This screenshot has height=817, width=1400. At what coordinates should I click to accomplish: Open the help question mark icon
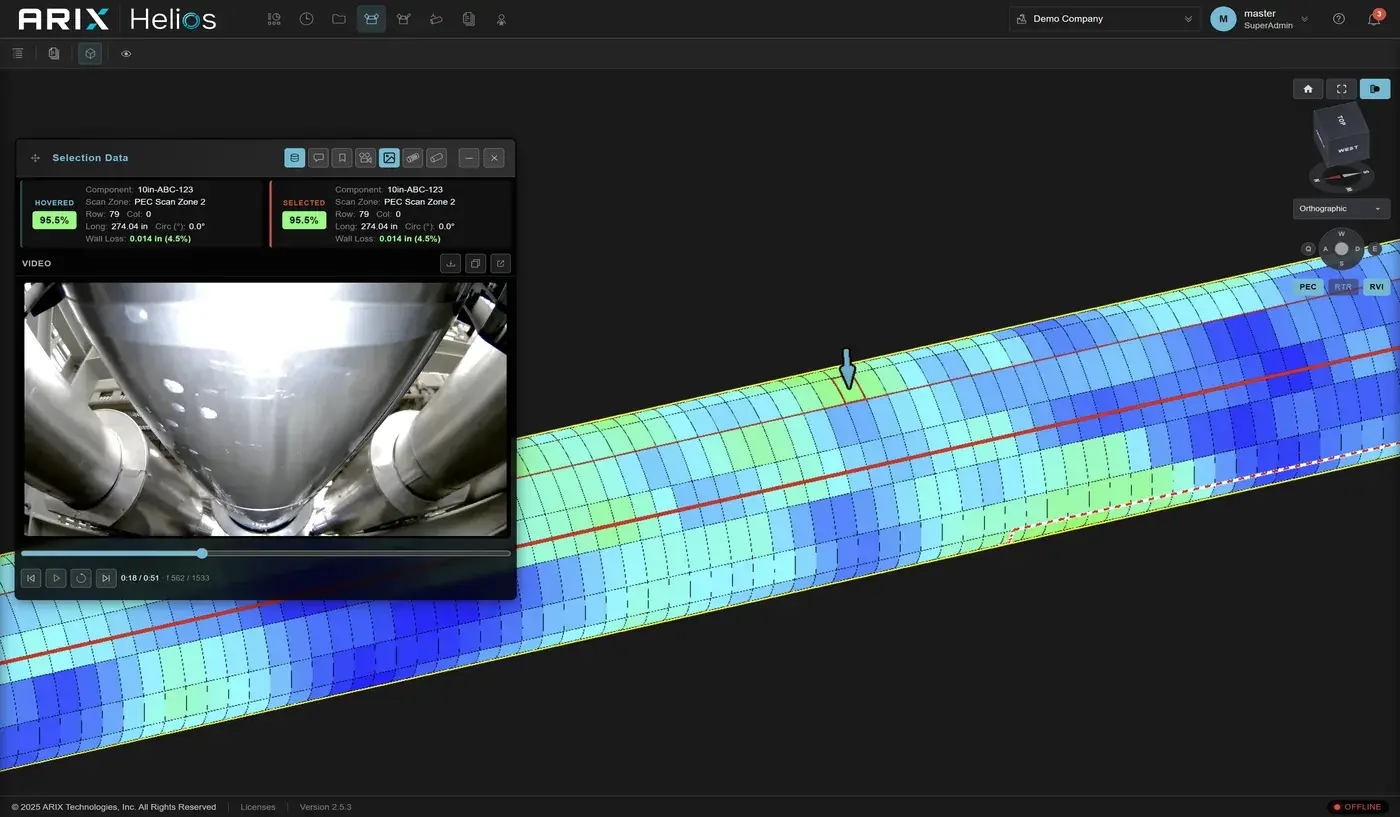[1339, 19]
